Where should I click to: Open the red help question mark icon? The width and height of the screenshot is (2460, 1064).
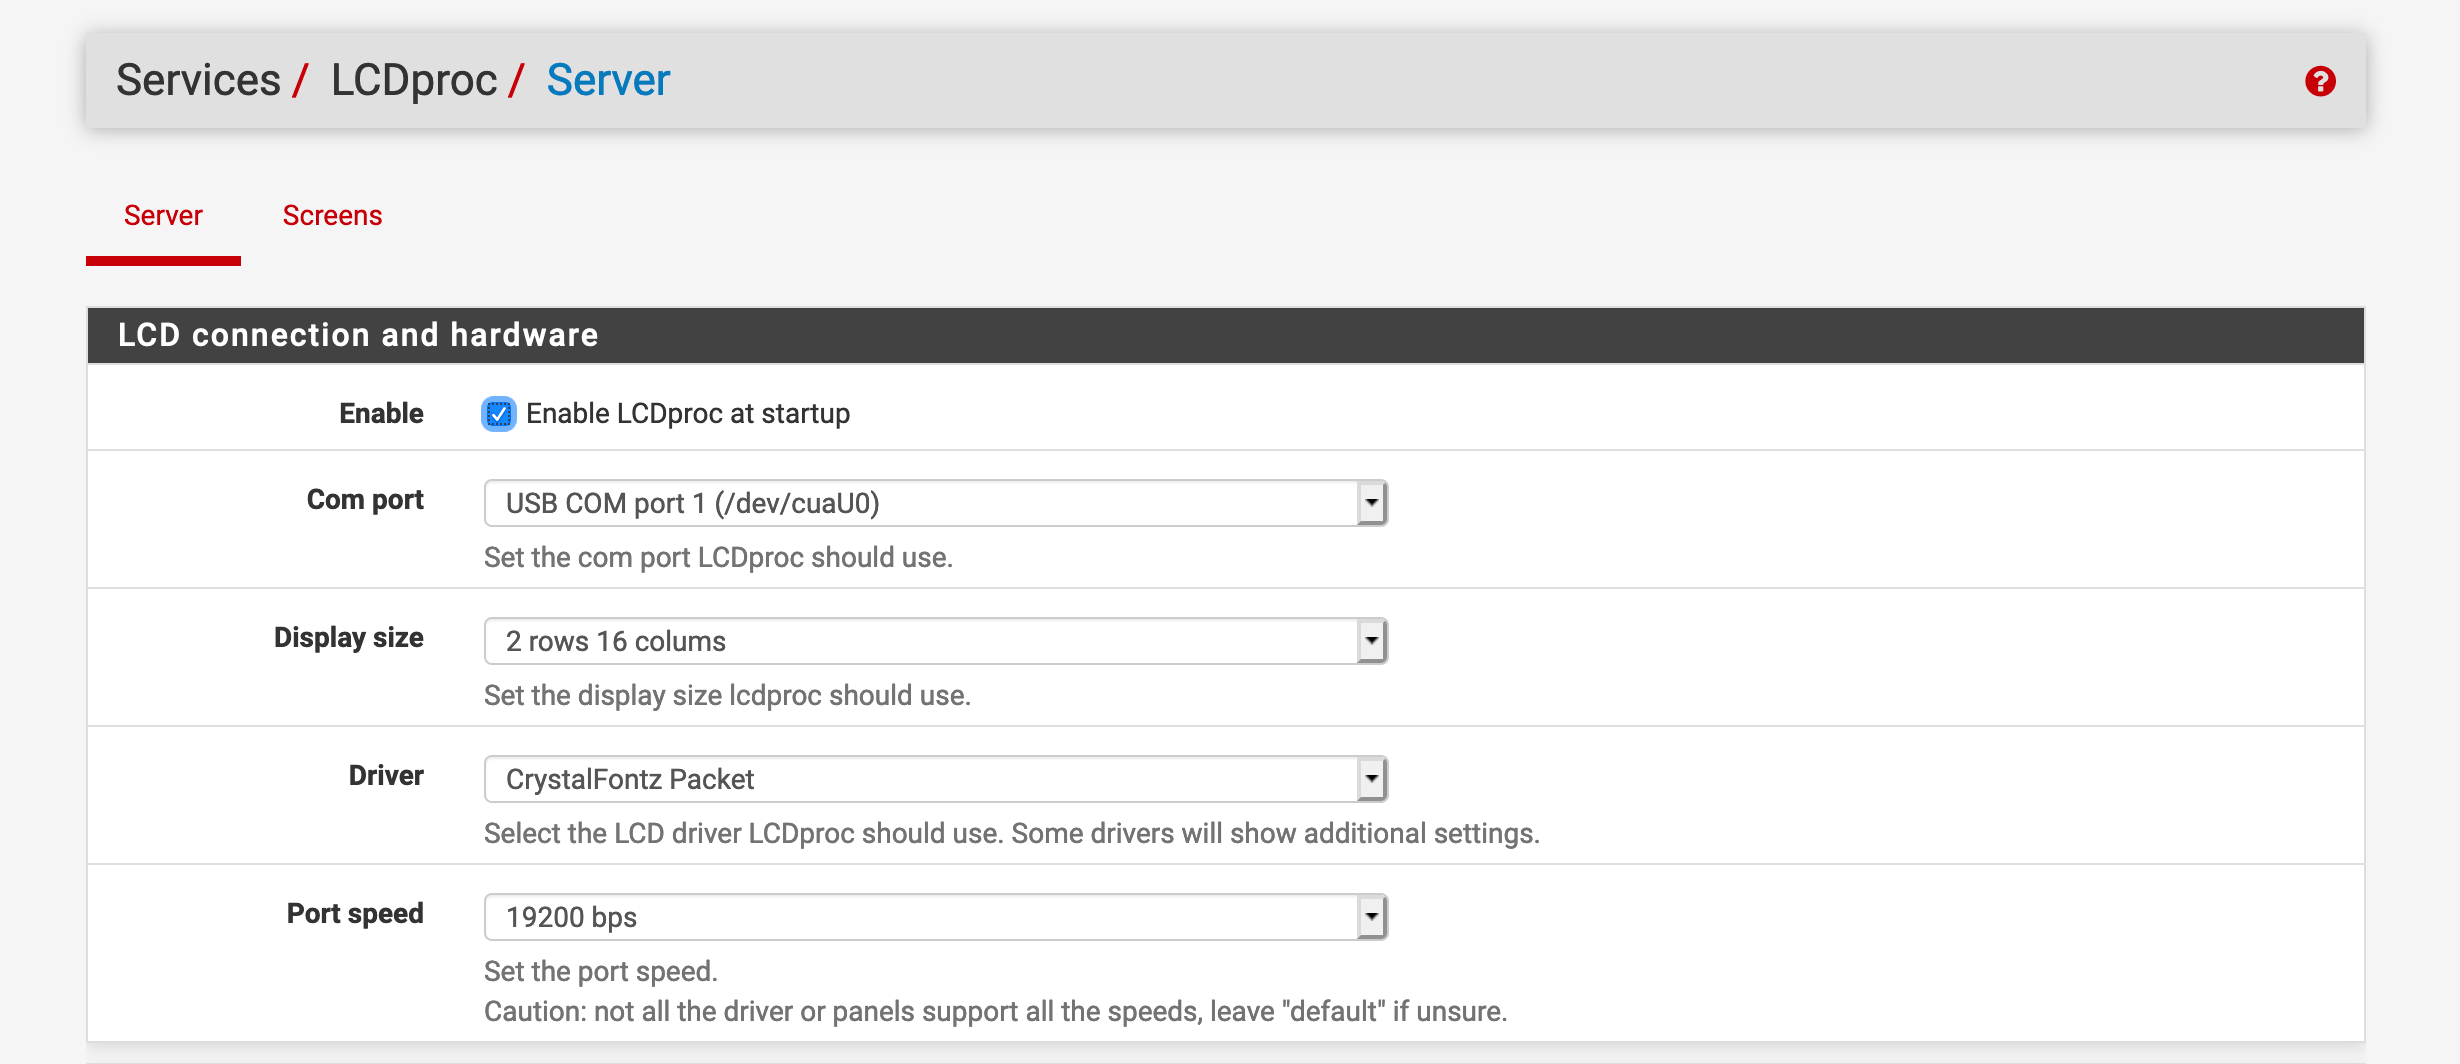tap(2320, 81)
